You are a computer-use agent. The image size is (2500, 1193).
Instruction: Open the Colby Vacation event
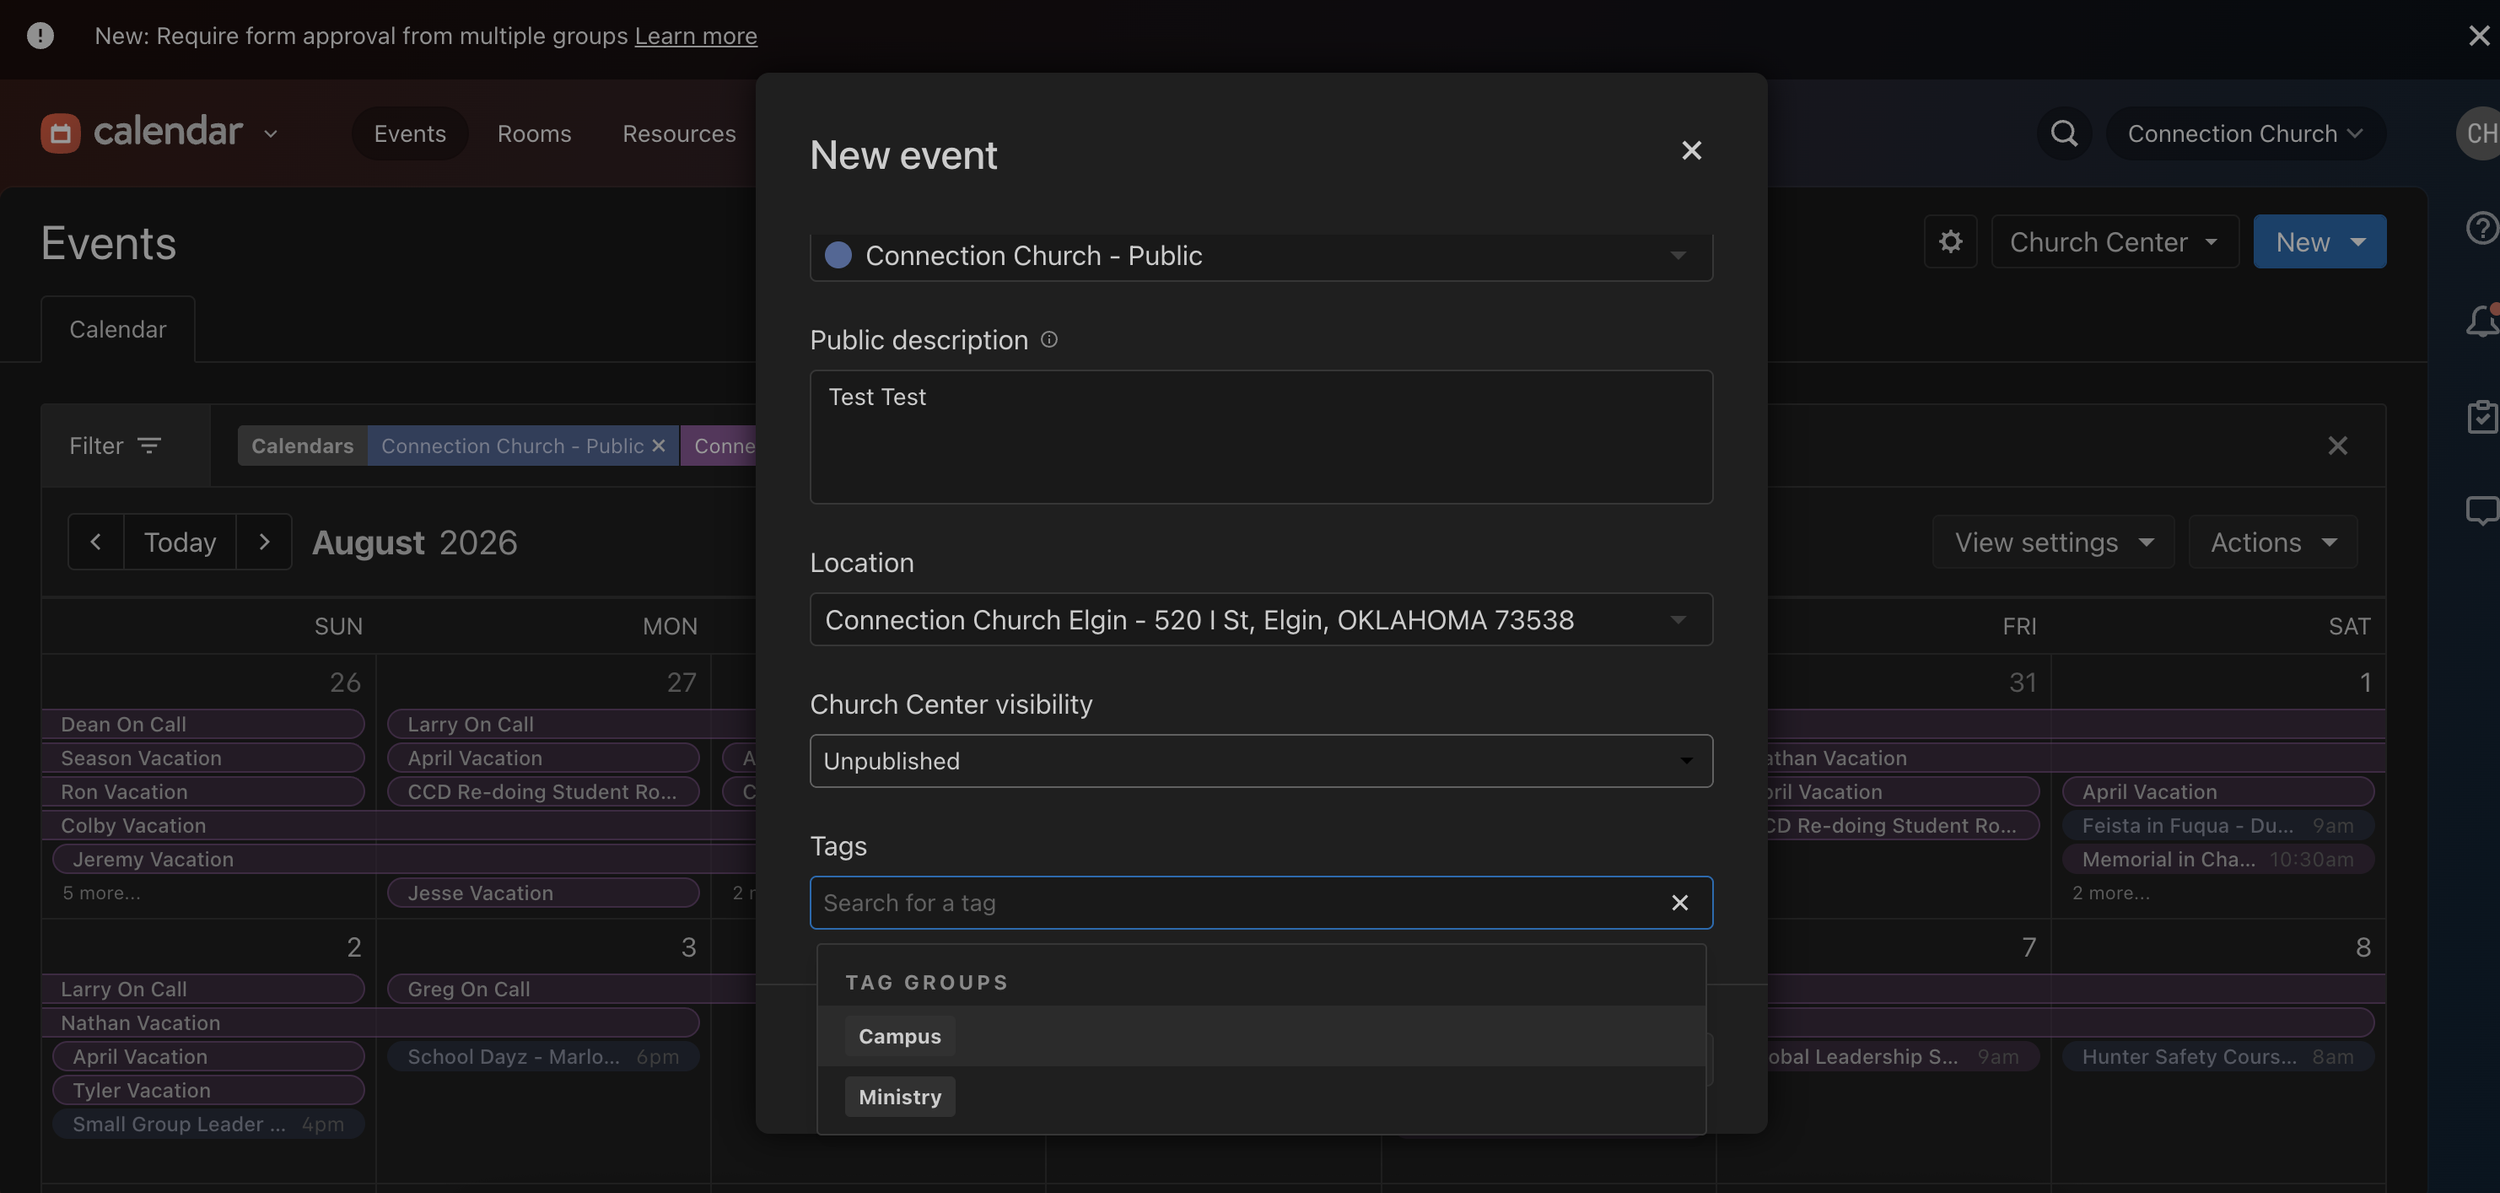pyautogui.click(x=400, y=826)
